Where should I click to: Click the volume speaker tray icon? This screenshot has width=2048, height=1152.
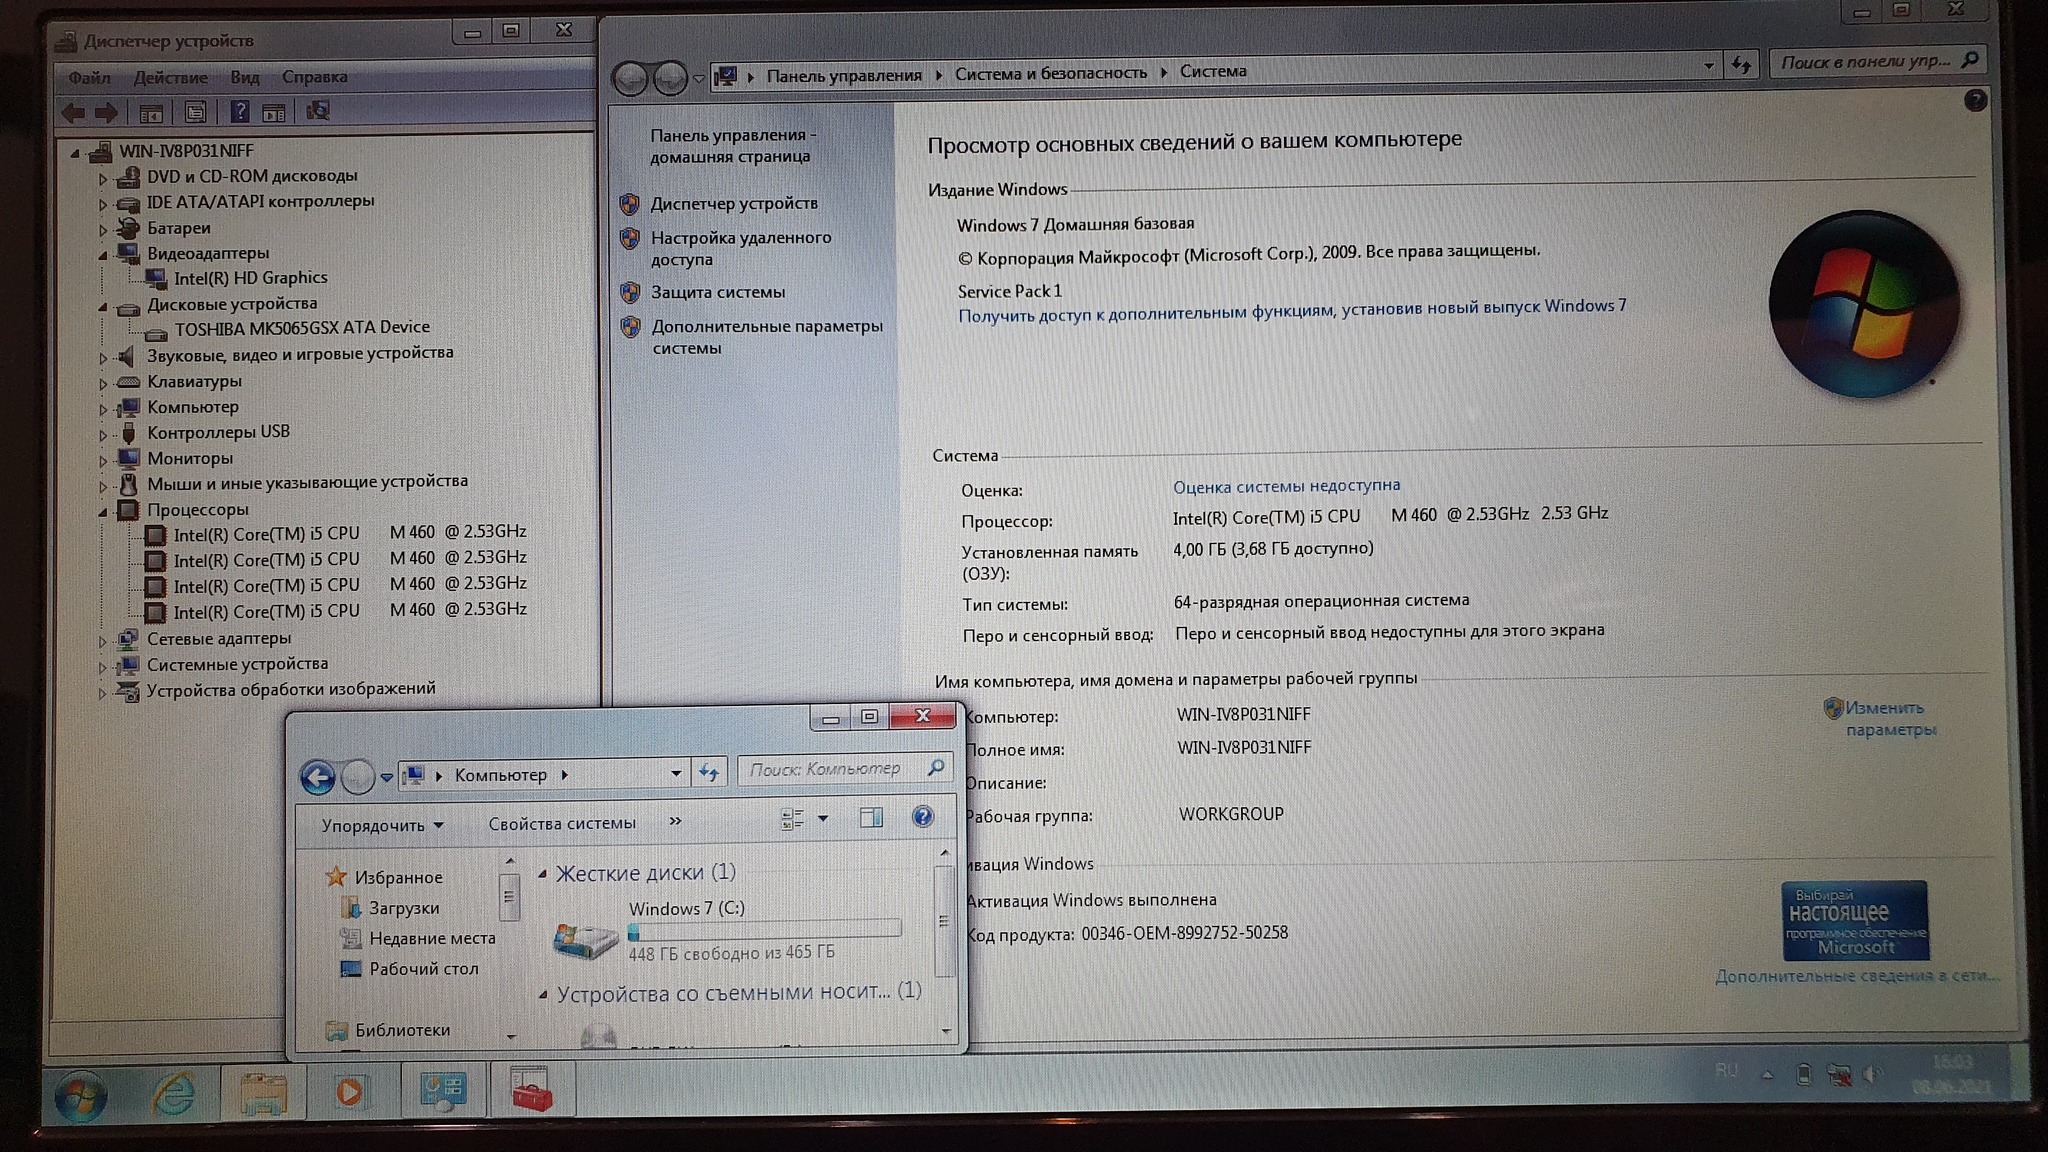pos(1871,1075)
